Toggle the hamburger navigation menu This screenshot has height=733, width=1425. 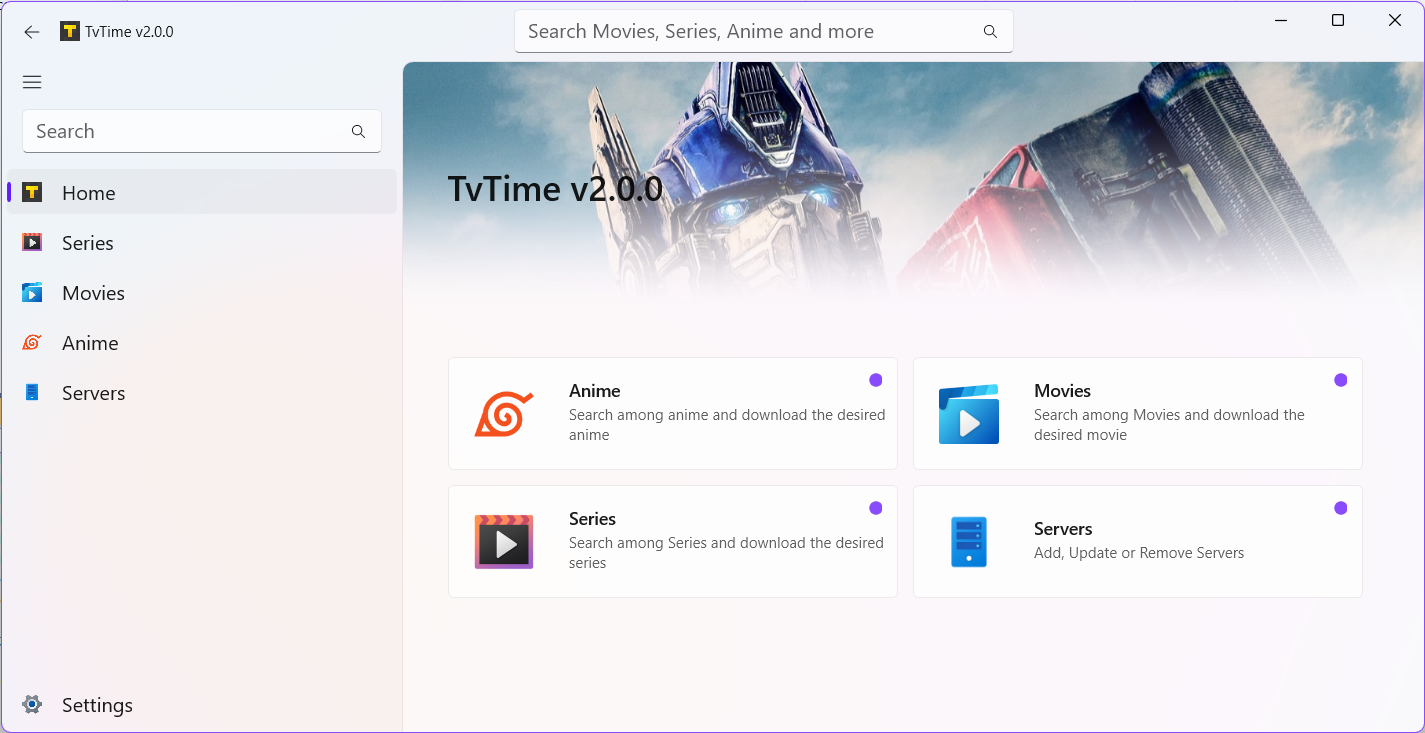(x=32, y=82)
